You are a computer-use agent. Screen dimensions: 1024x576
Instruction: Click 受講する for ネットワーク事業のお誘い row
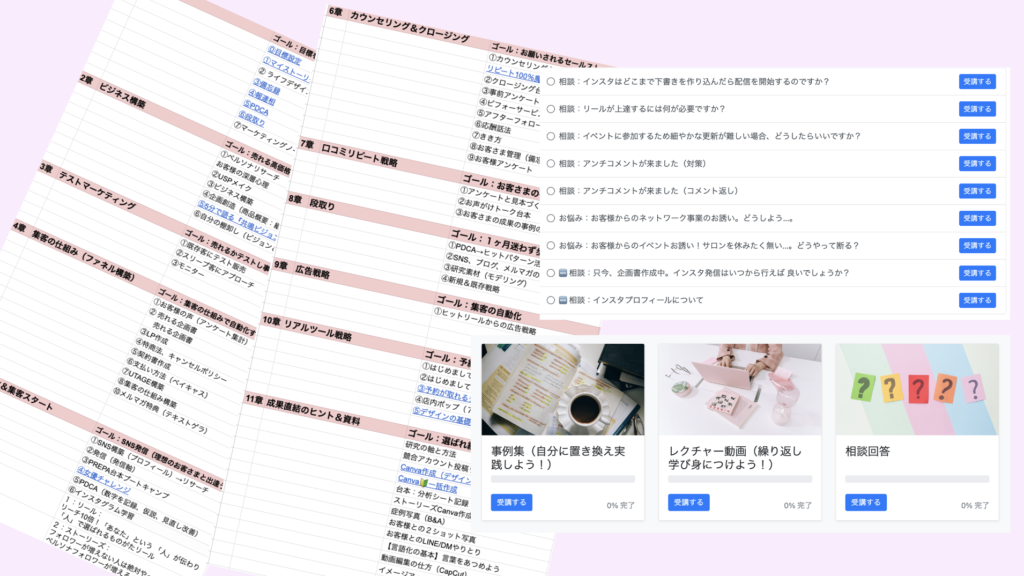tap(977, 218)
